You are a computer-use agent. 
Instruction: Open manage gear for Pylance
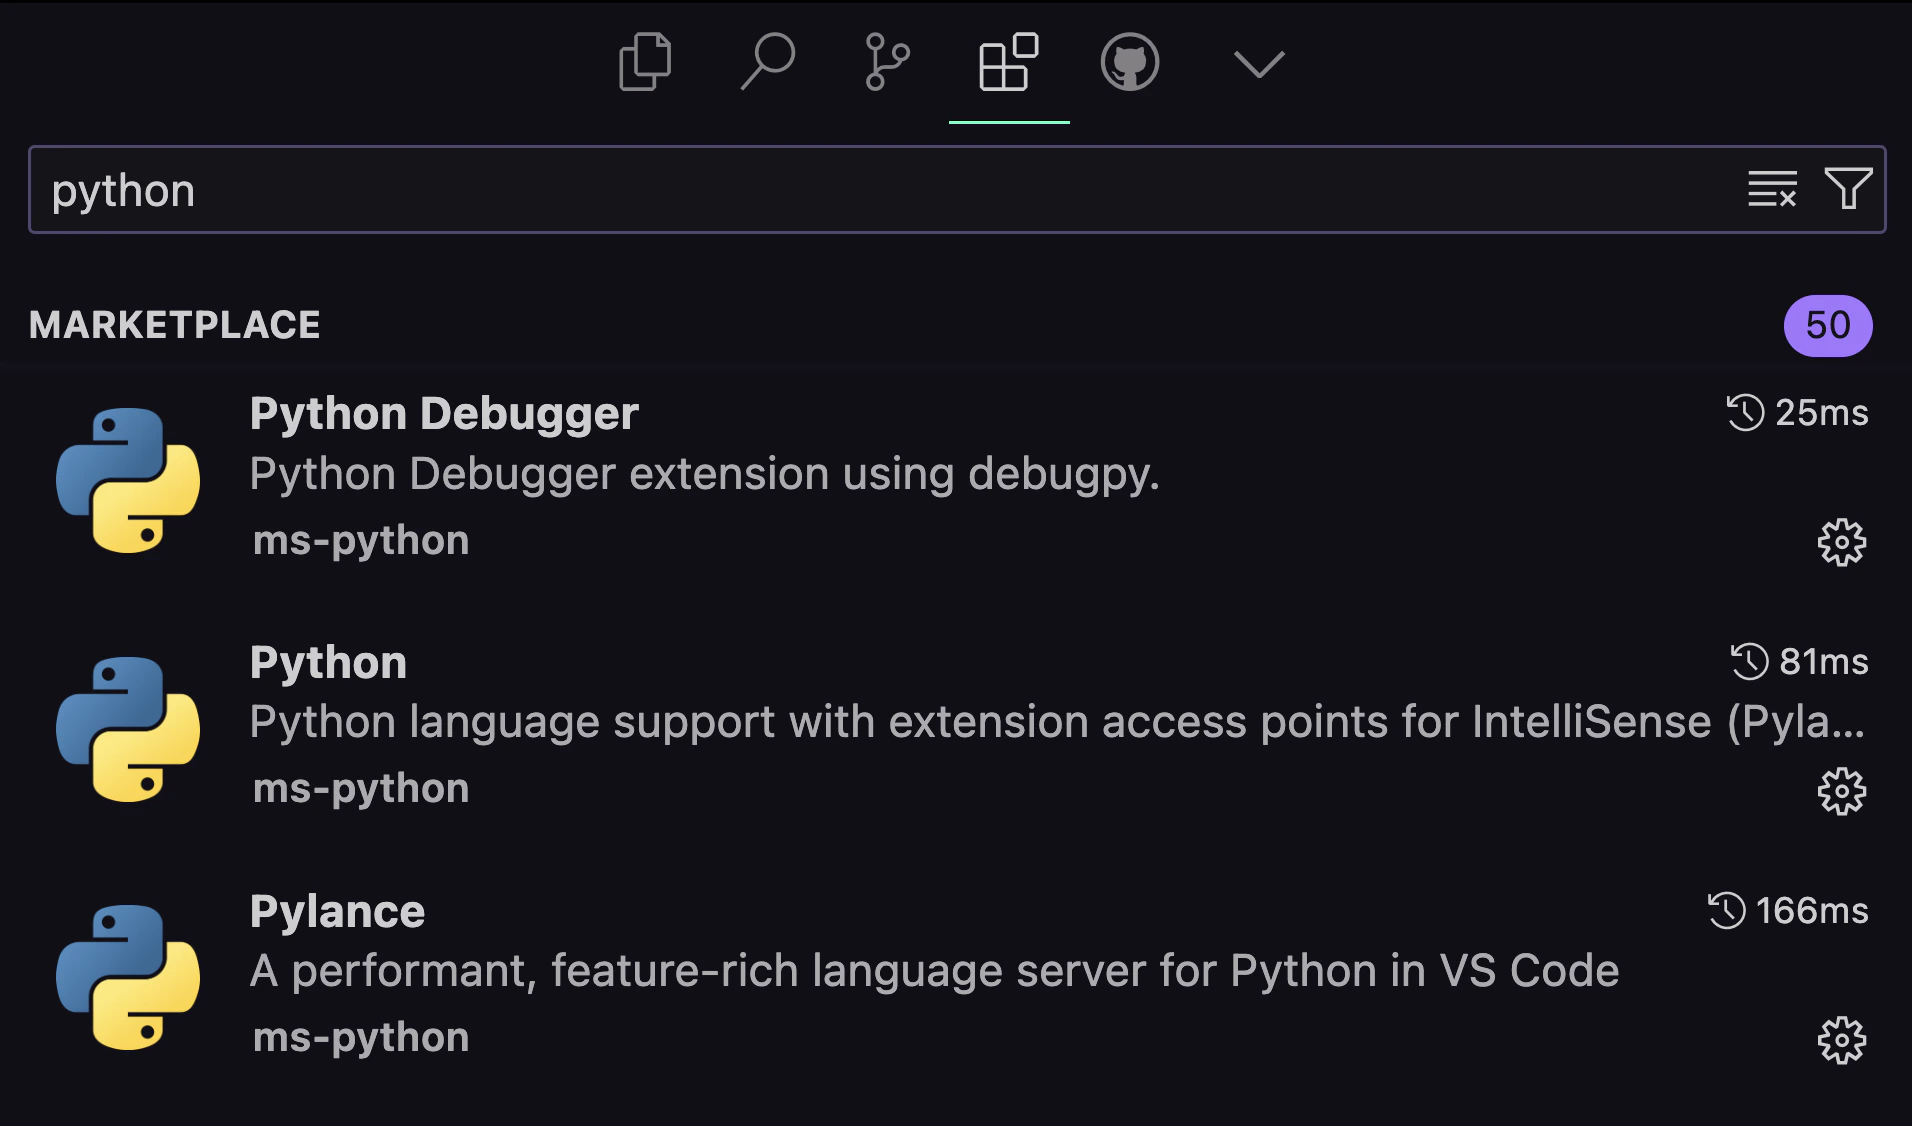(x=1842, y=1041)
